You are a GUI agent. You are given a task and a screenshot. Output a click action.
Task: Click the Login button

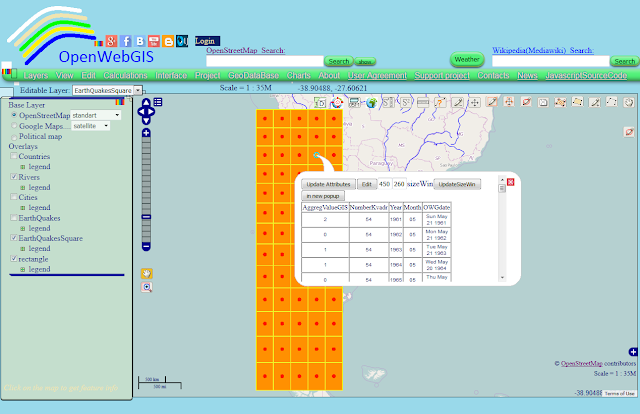207,41
